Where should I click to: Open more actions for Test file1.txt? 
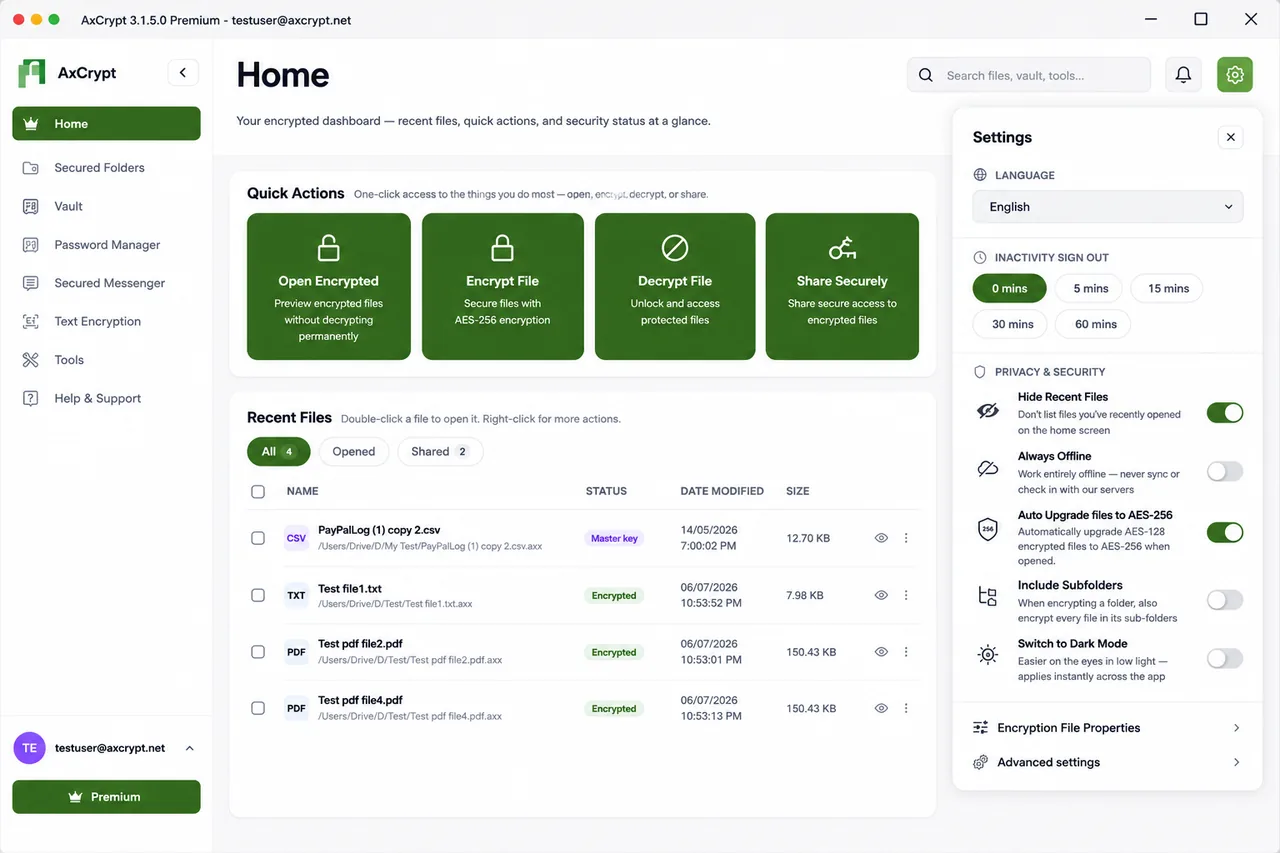pos(906,595)
